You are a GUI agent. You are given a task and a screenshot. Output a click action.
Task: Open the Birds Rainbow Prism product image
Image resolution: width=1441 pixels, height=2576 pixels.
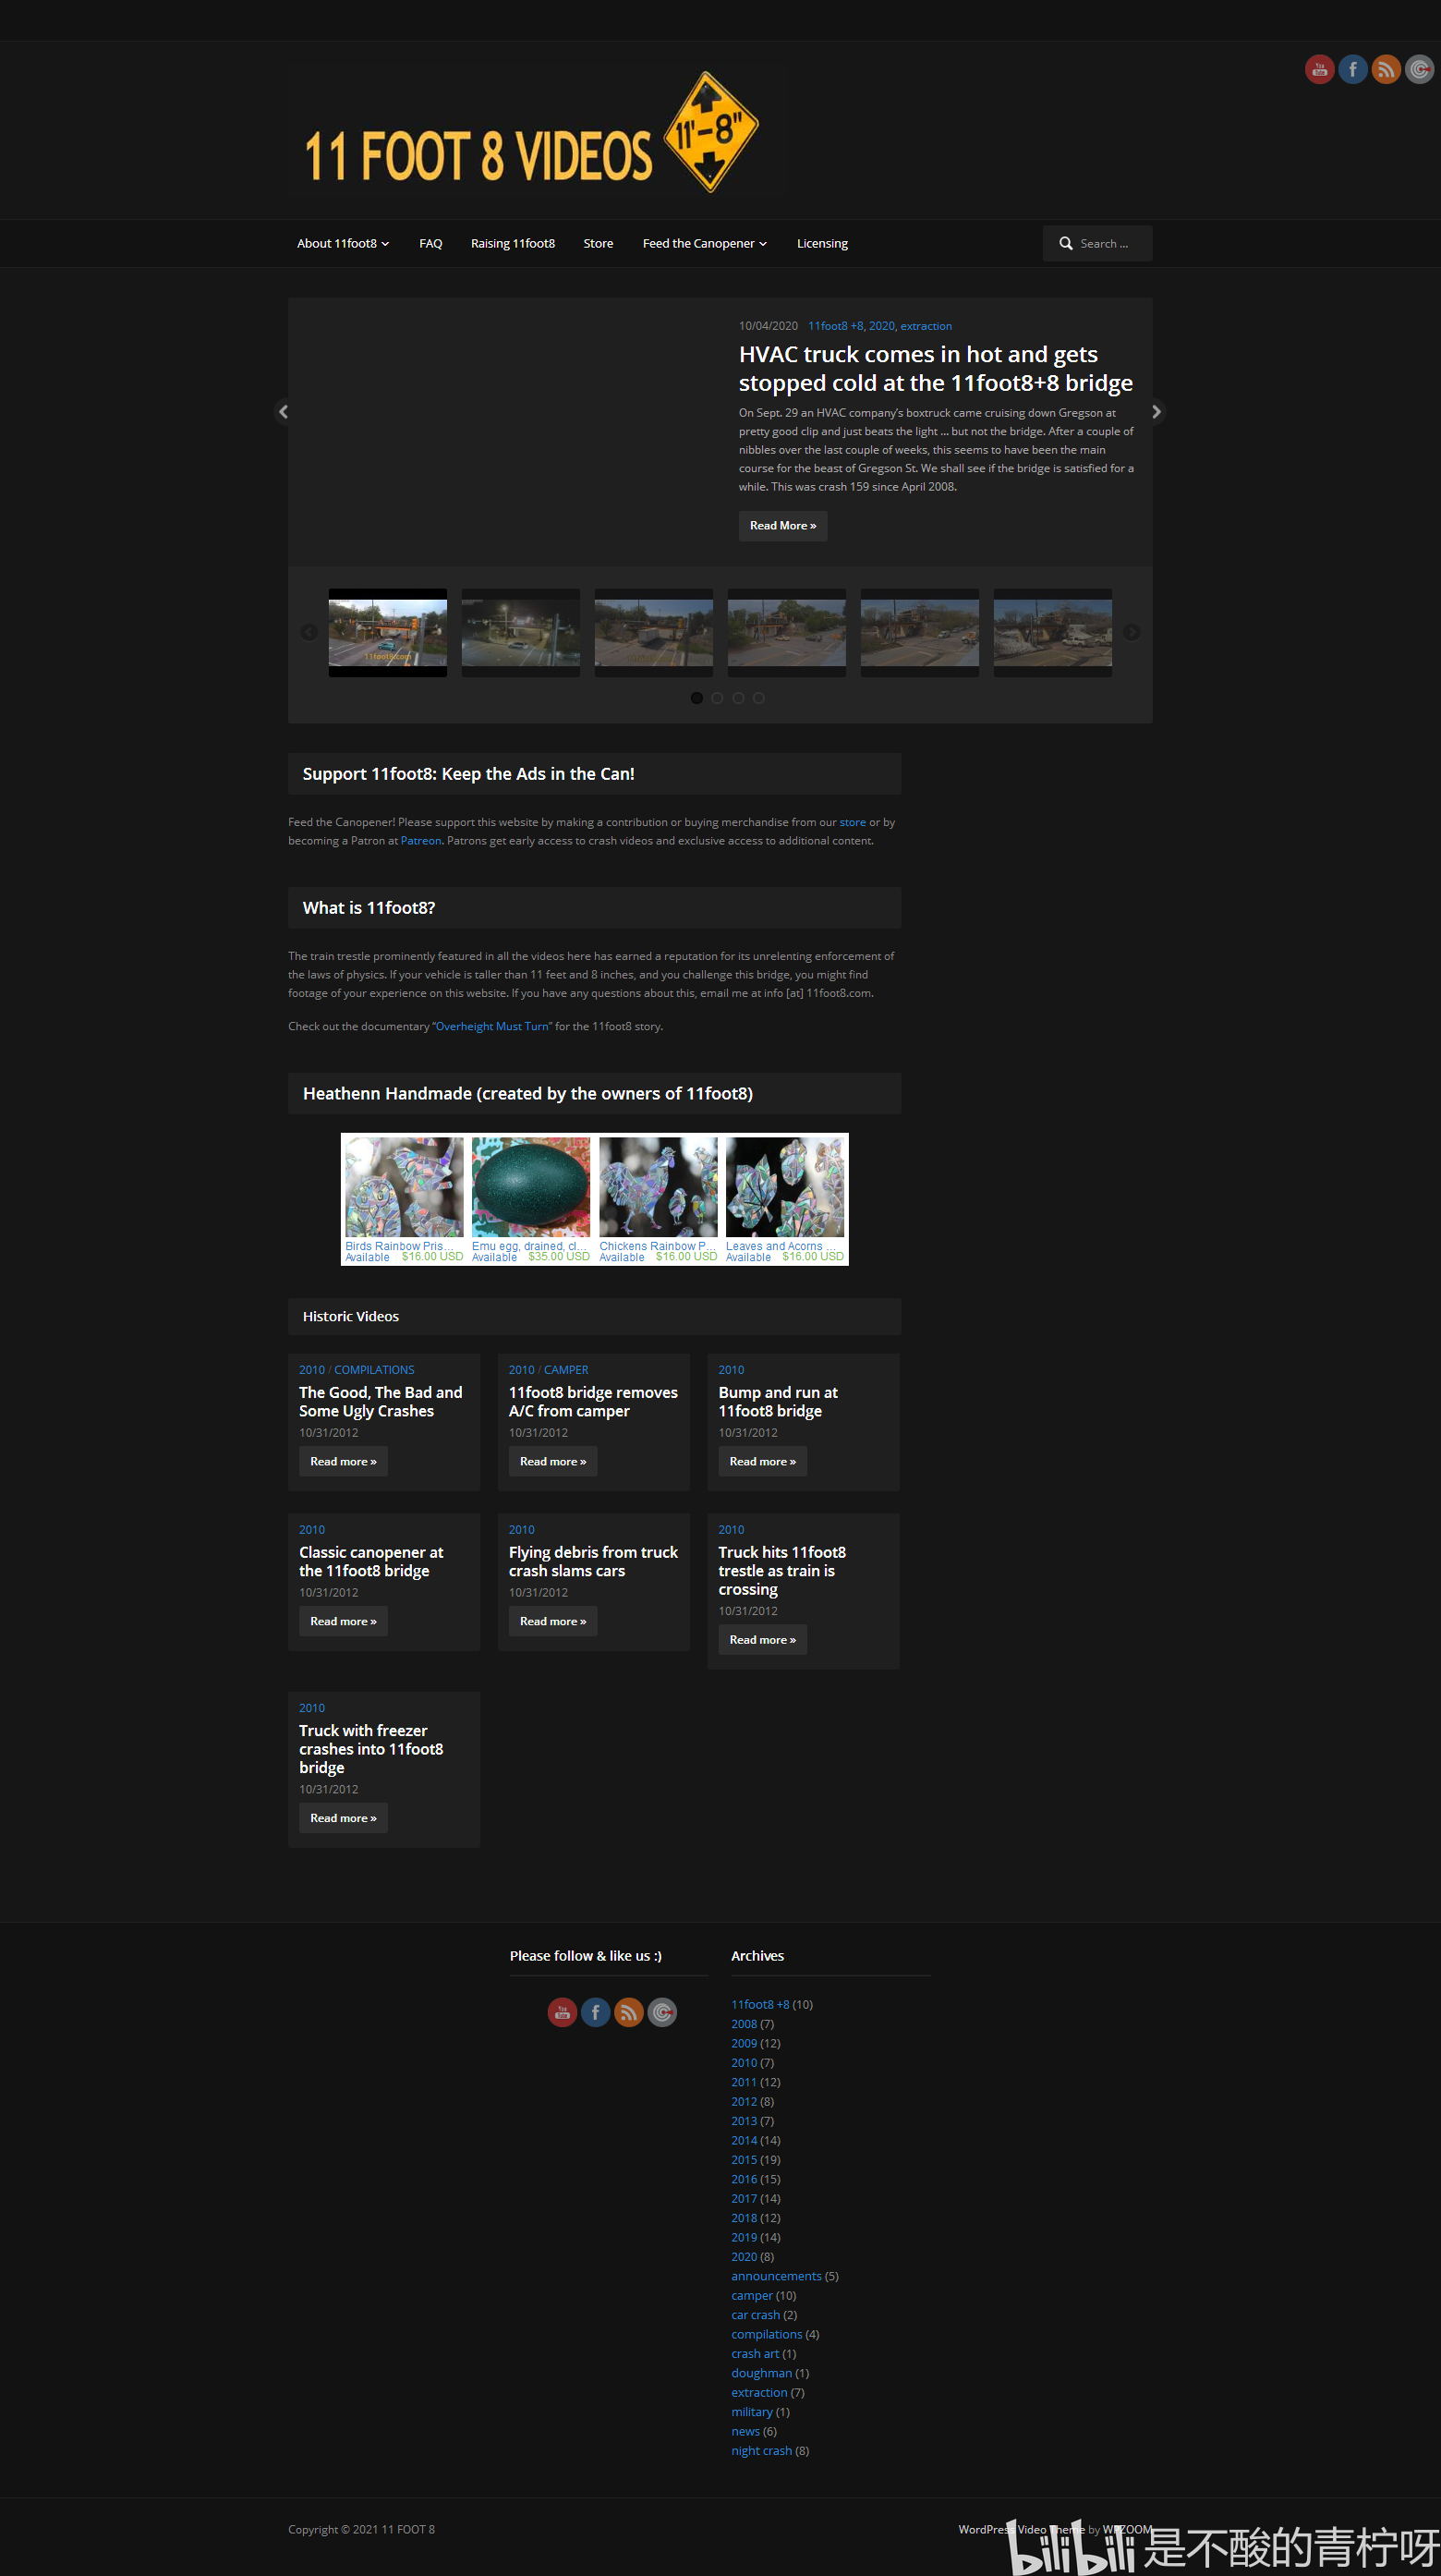pos(404,1187)
